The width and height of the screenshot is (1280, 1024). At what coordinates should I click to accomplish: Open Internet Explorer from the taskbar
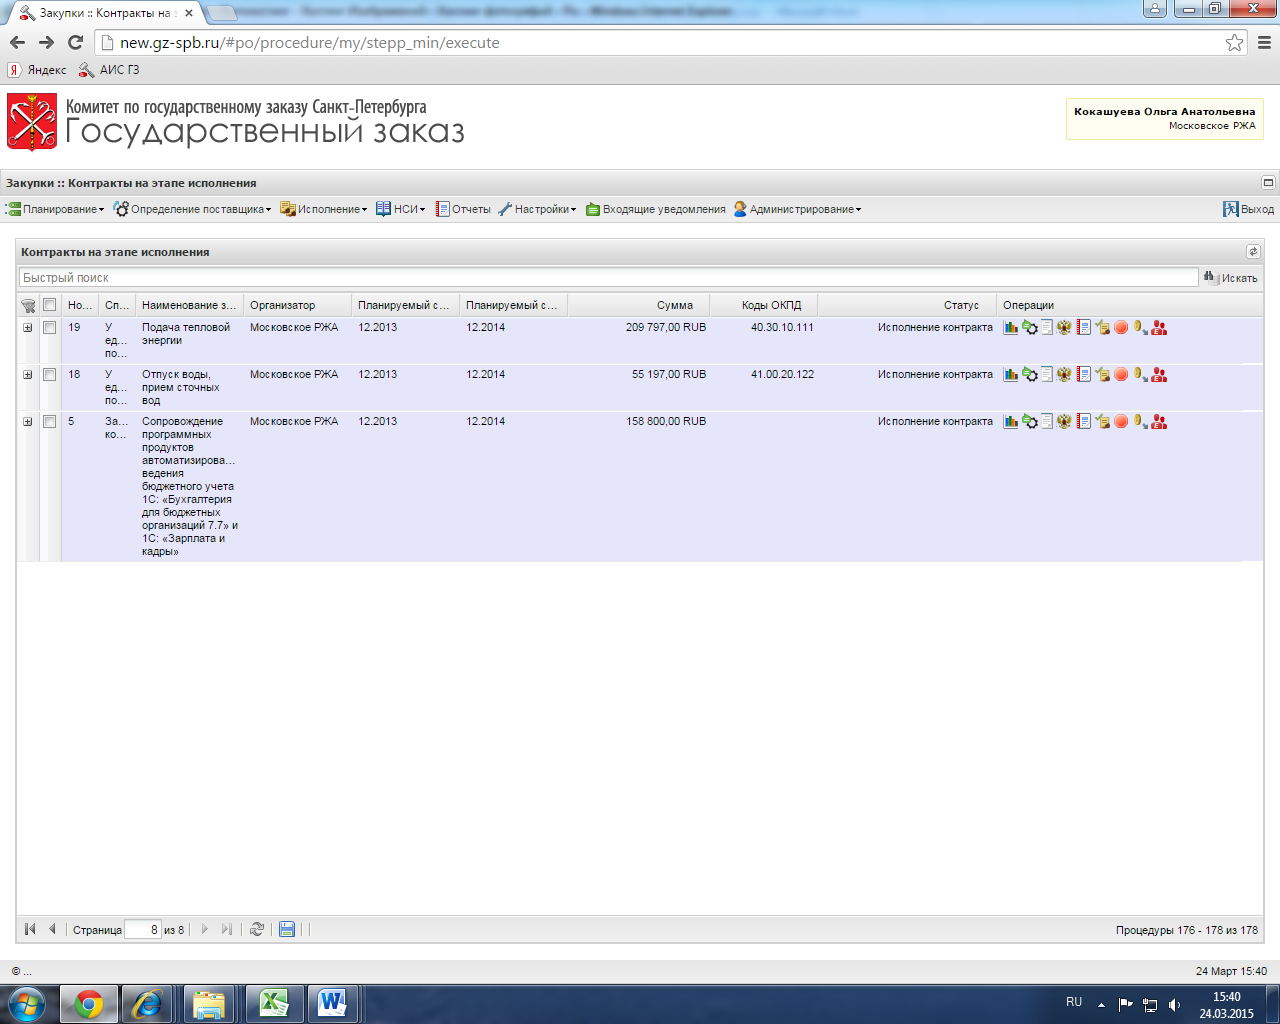(x=147, y=1004)
